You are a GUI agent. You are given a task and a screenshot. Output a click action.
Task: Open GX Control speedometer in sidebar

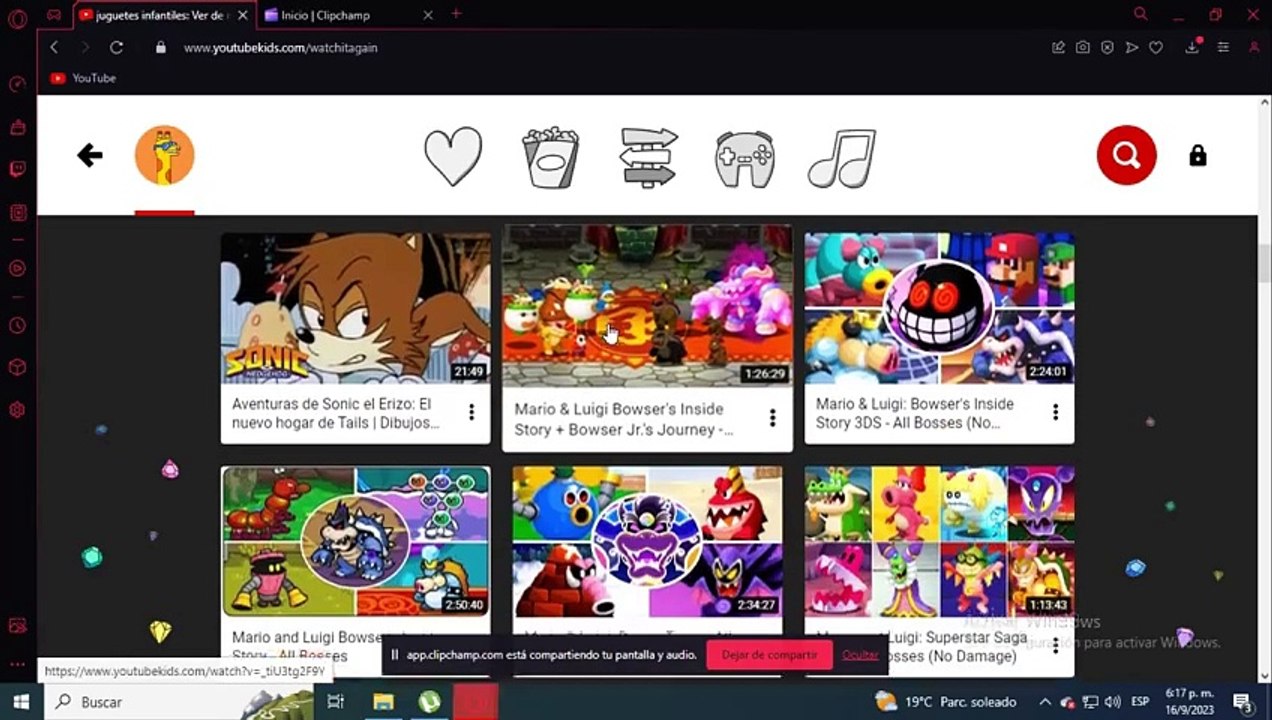(17, 84)
